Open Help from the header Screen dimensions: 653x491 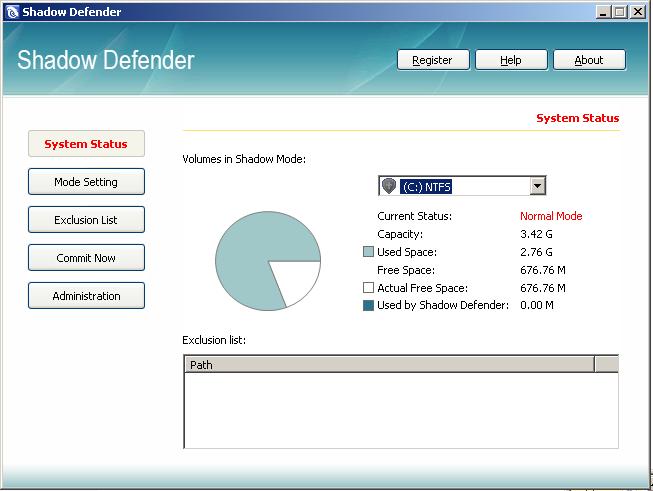[x=511, y=60]
